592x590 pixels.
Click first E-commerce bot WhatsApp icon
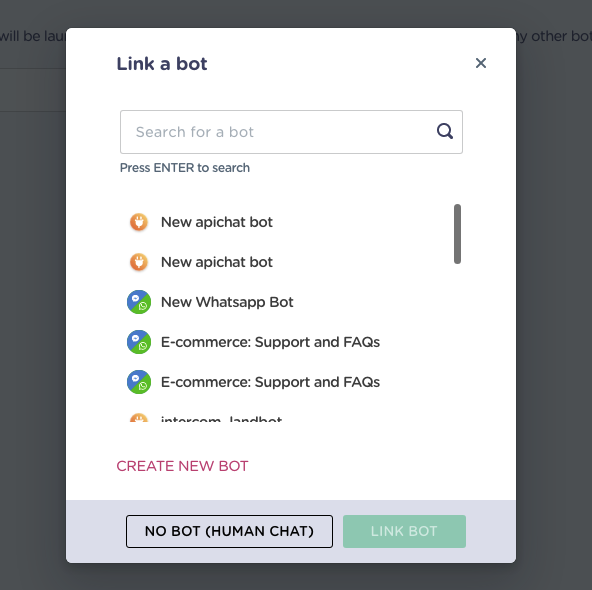pyautogui.click(x=139, y=342)
